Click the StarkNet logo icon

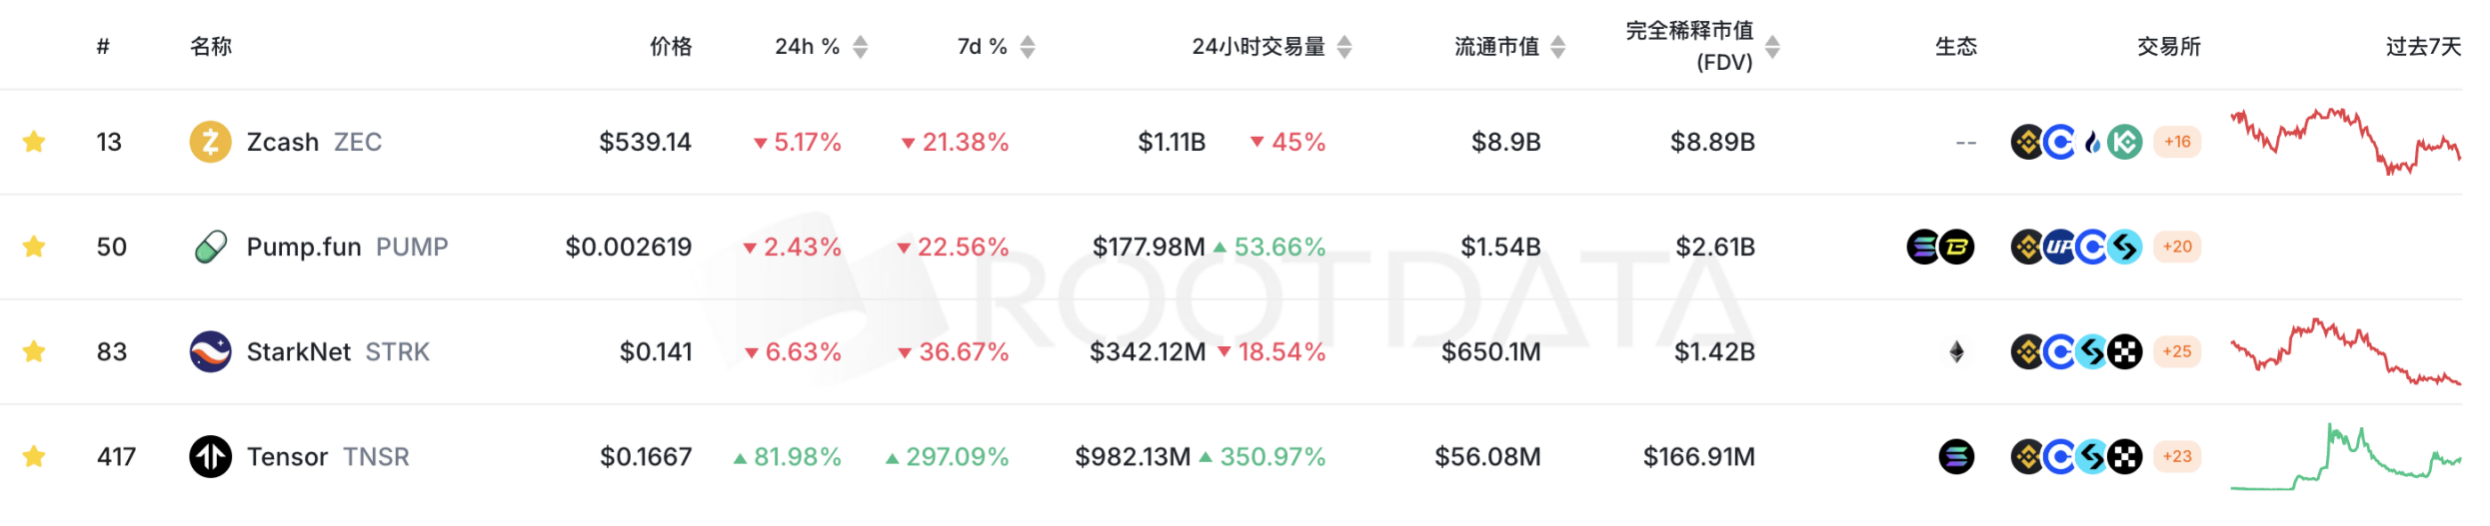point(210,352)
